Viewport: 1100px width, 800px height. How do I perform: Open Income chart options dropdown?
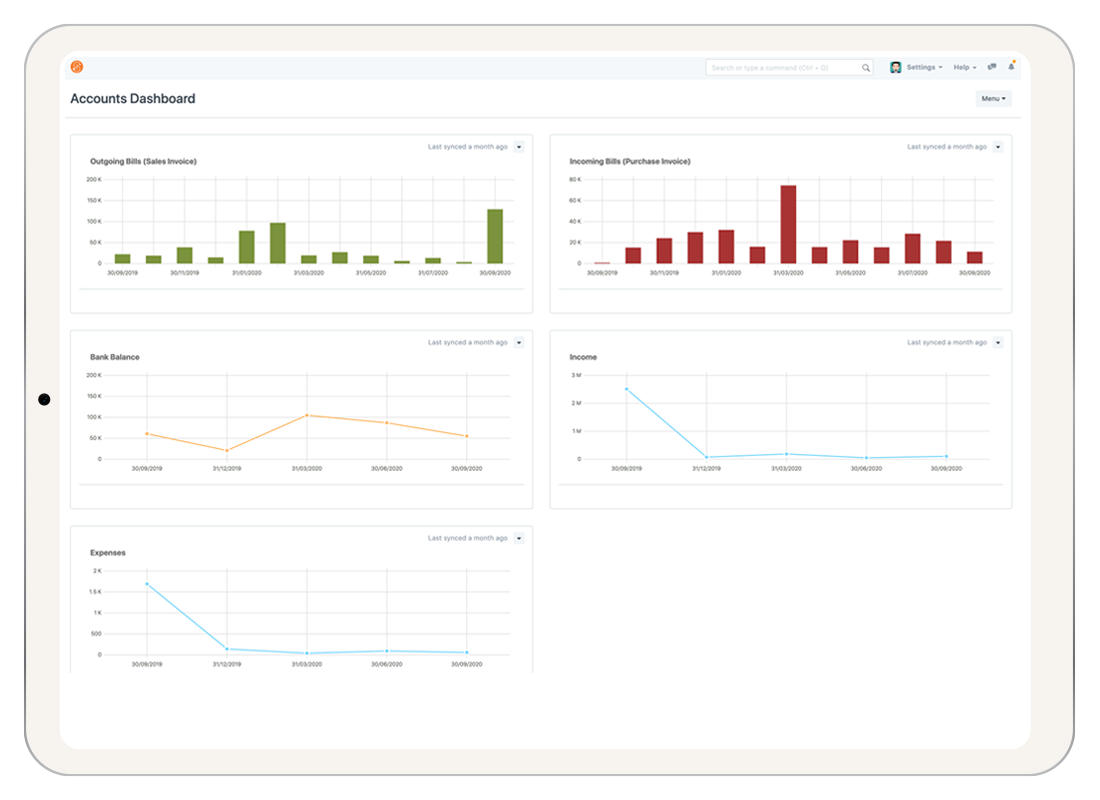pyautogui.click(x=998, y=343)
